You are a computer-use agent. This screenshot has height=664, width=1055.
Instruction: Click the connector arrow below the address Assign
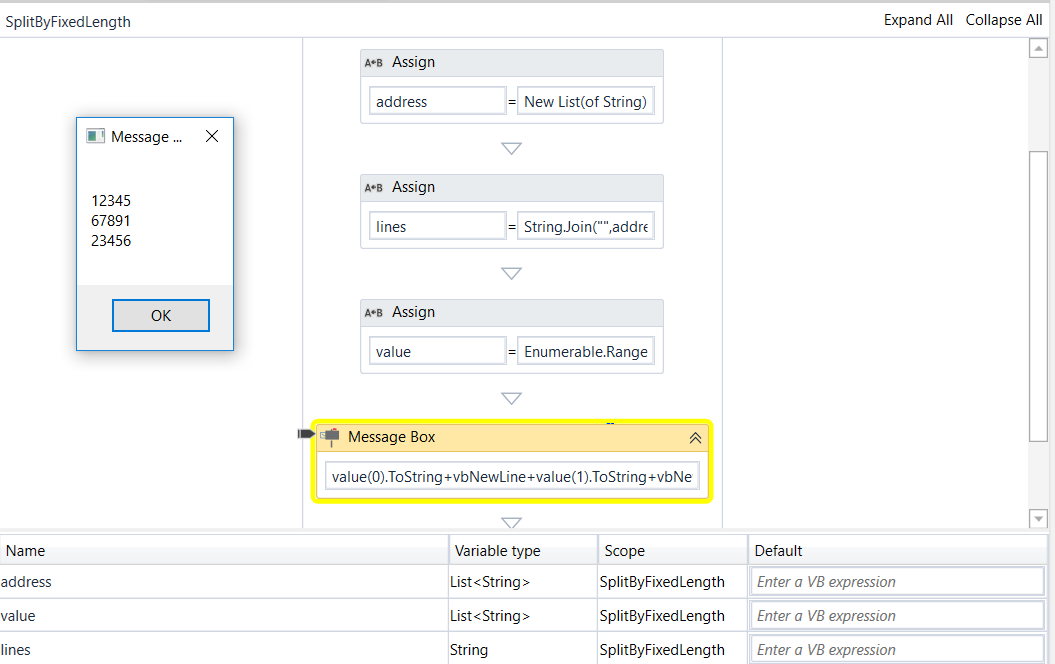pyautogui.click(x=511, y=148)
